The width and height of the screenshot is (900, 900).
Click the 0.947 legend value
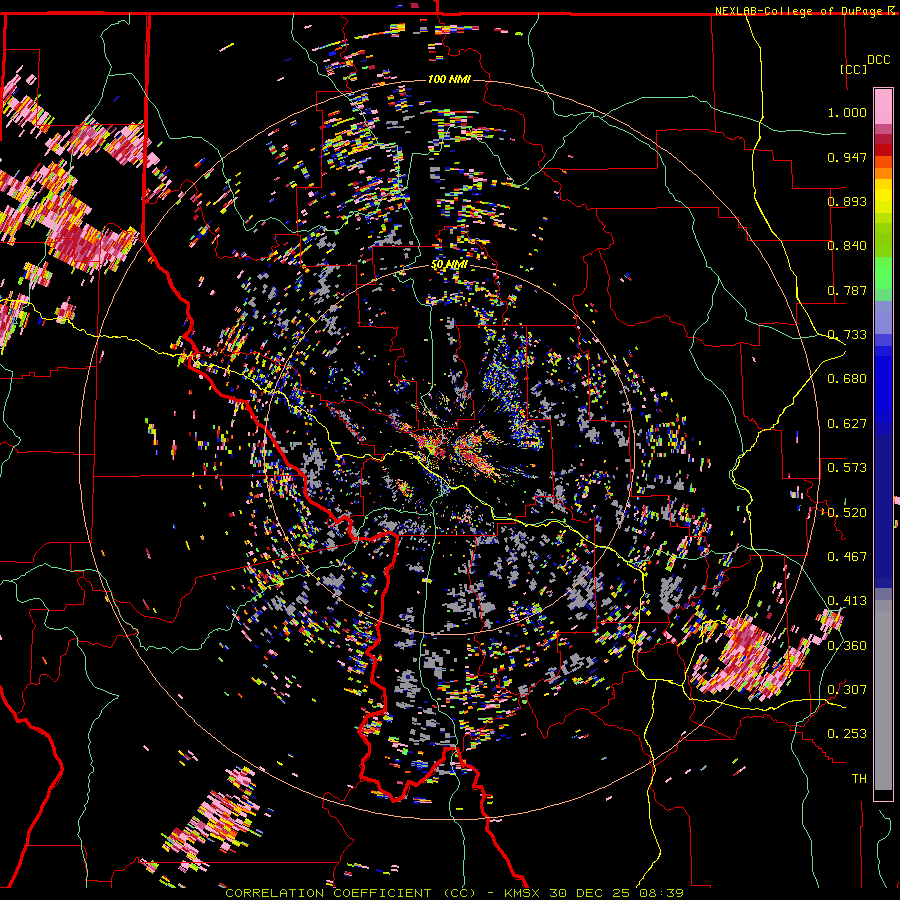click(x=847, y=157)
